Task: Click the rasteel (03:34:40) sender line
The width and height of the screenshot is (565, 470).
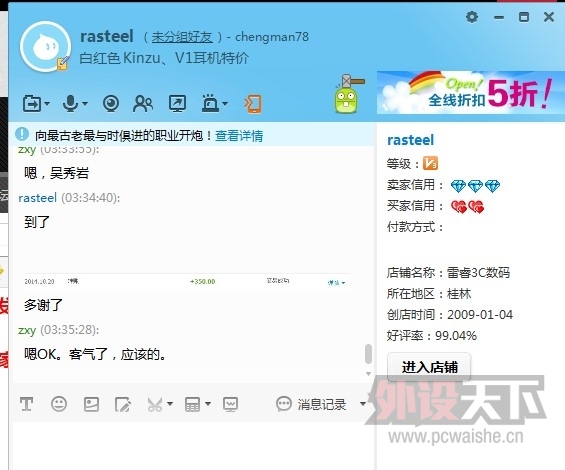Action: coord(69,198)
